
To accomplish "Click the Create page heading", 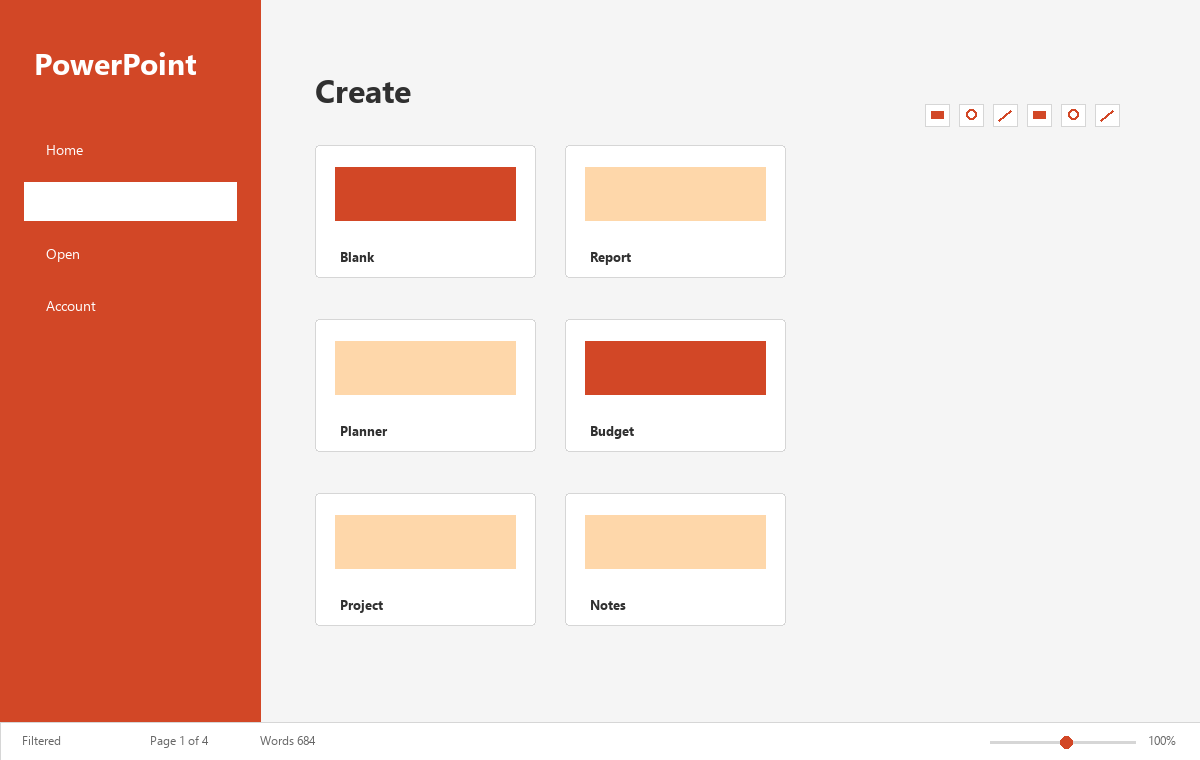I will tap(363, 92).
